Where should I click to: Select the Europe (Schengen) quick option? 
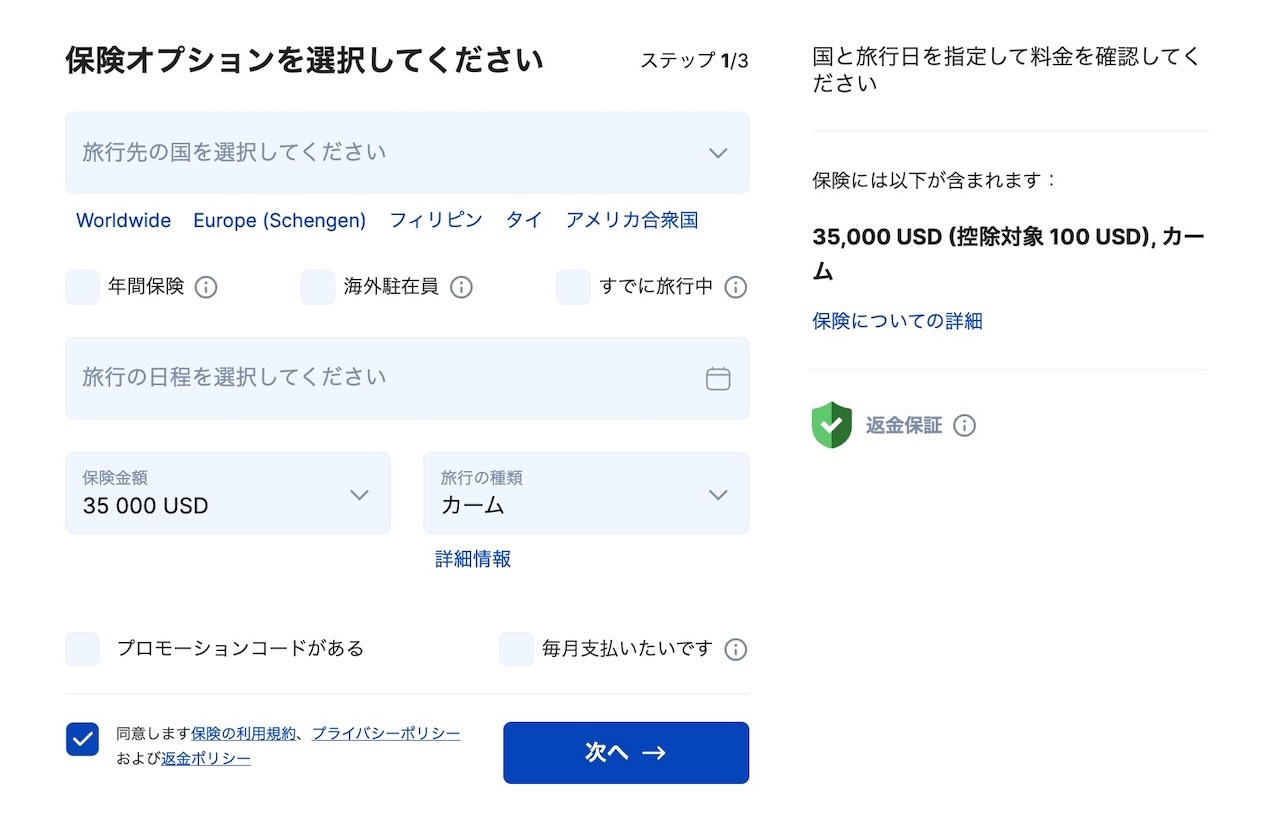click(x=280, y=220)
